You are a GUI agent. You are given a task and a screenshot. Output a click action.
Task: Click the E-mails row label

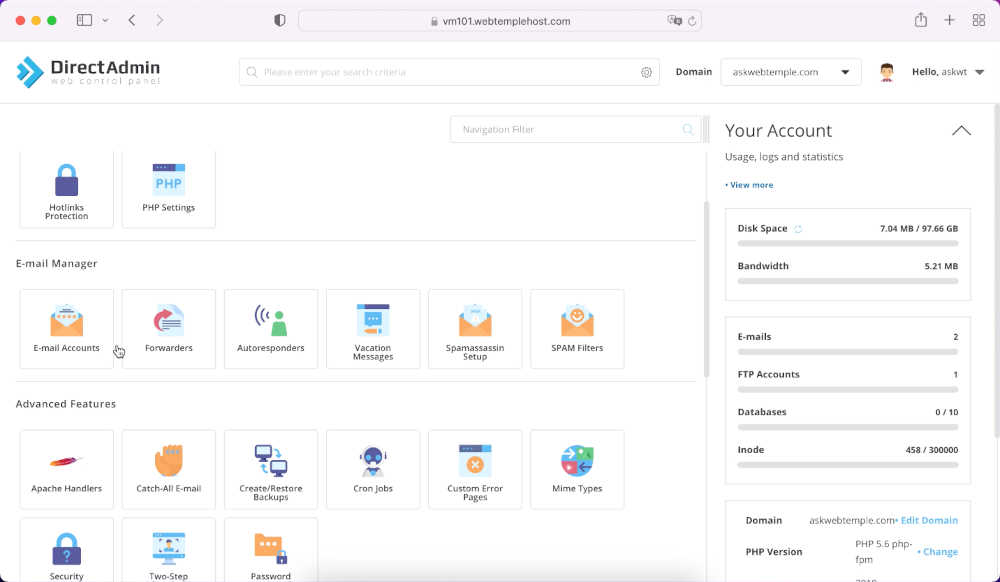point(754,337)
